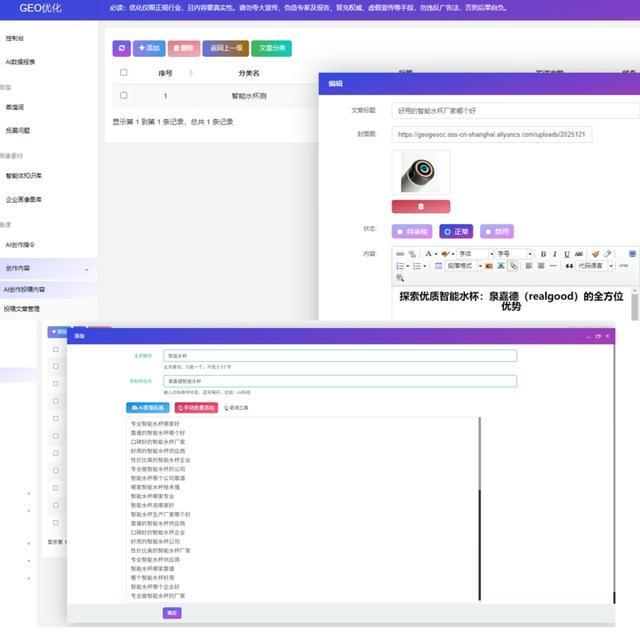Open the unordered list style dropdown arrow
Screen dimensions: 640x640
(x=424, y=266)
